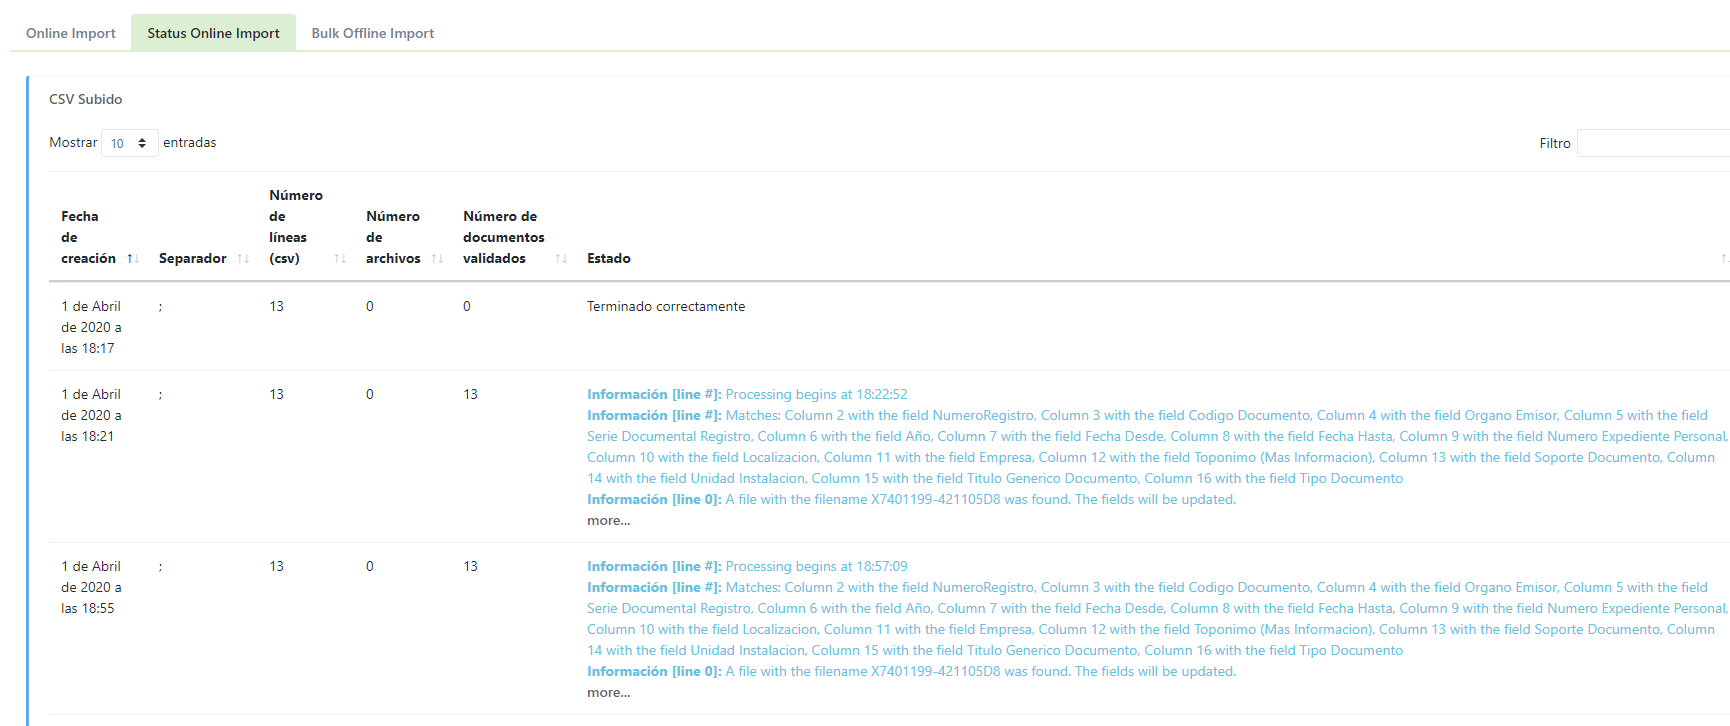Open the Bulk Offline Import tab
The height and width of the screenshot is (726, 1730).
click(372, 33)
